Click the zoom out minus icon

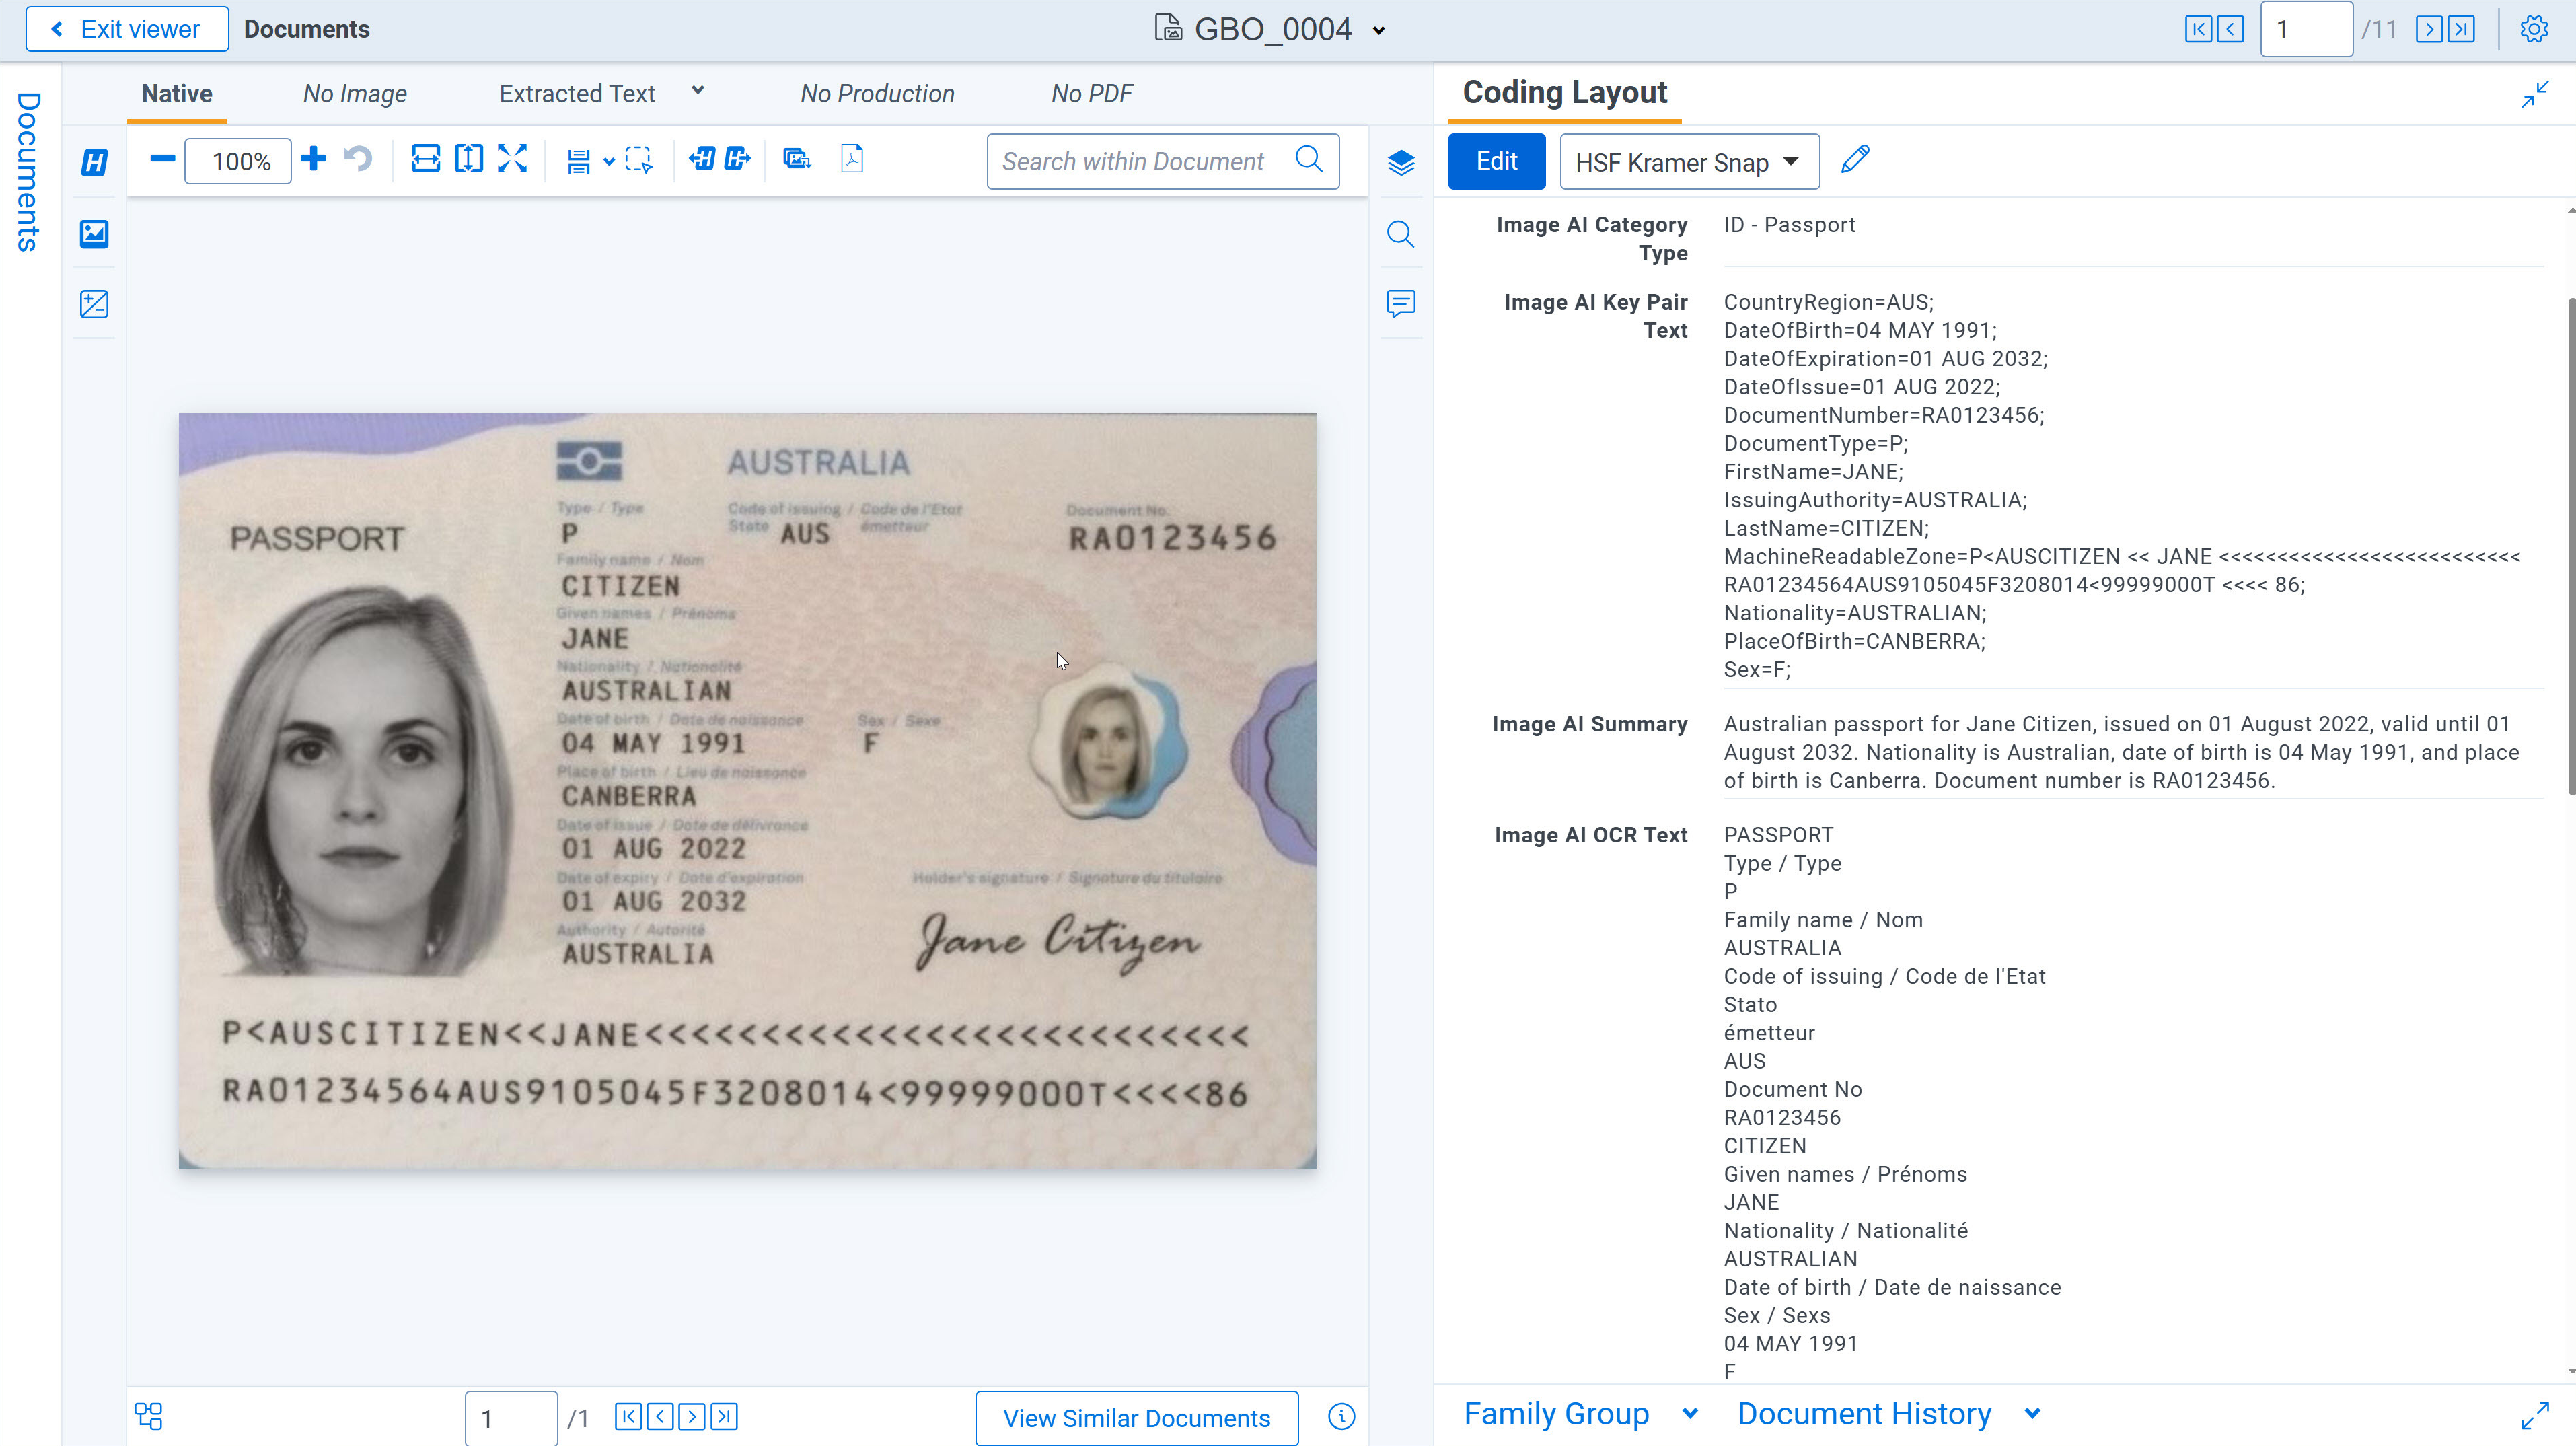pyautogui.click(x=162, y=159)
